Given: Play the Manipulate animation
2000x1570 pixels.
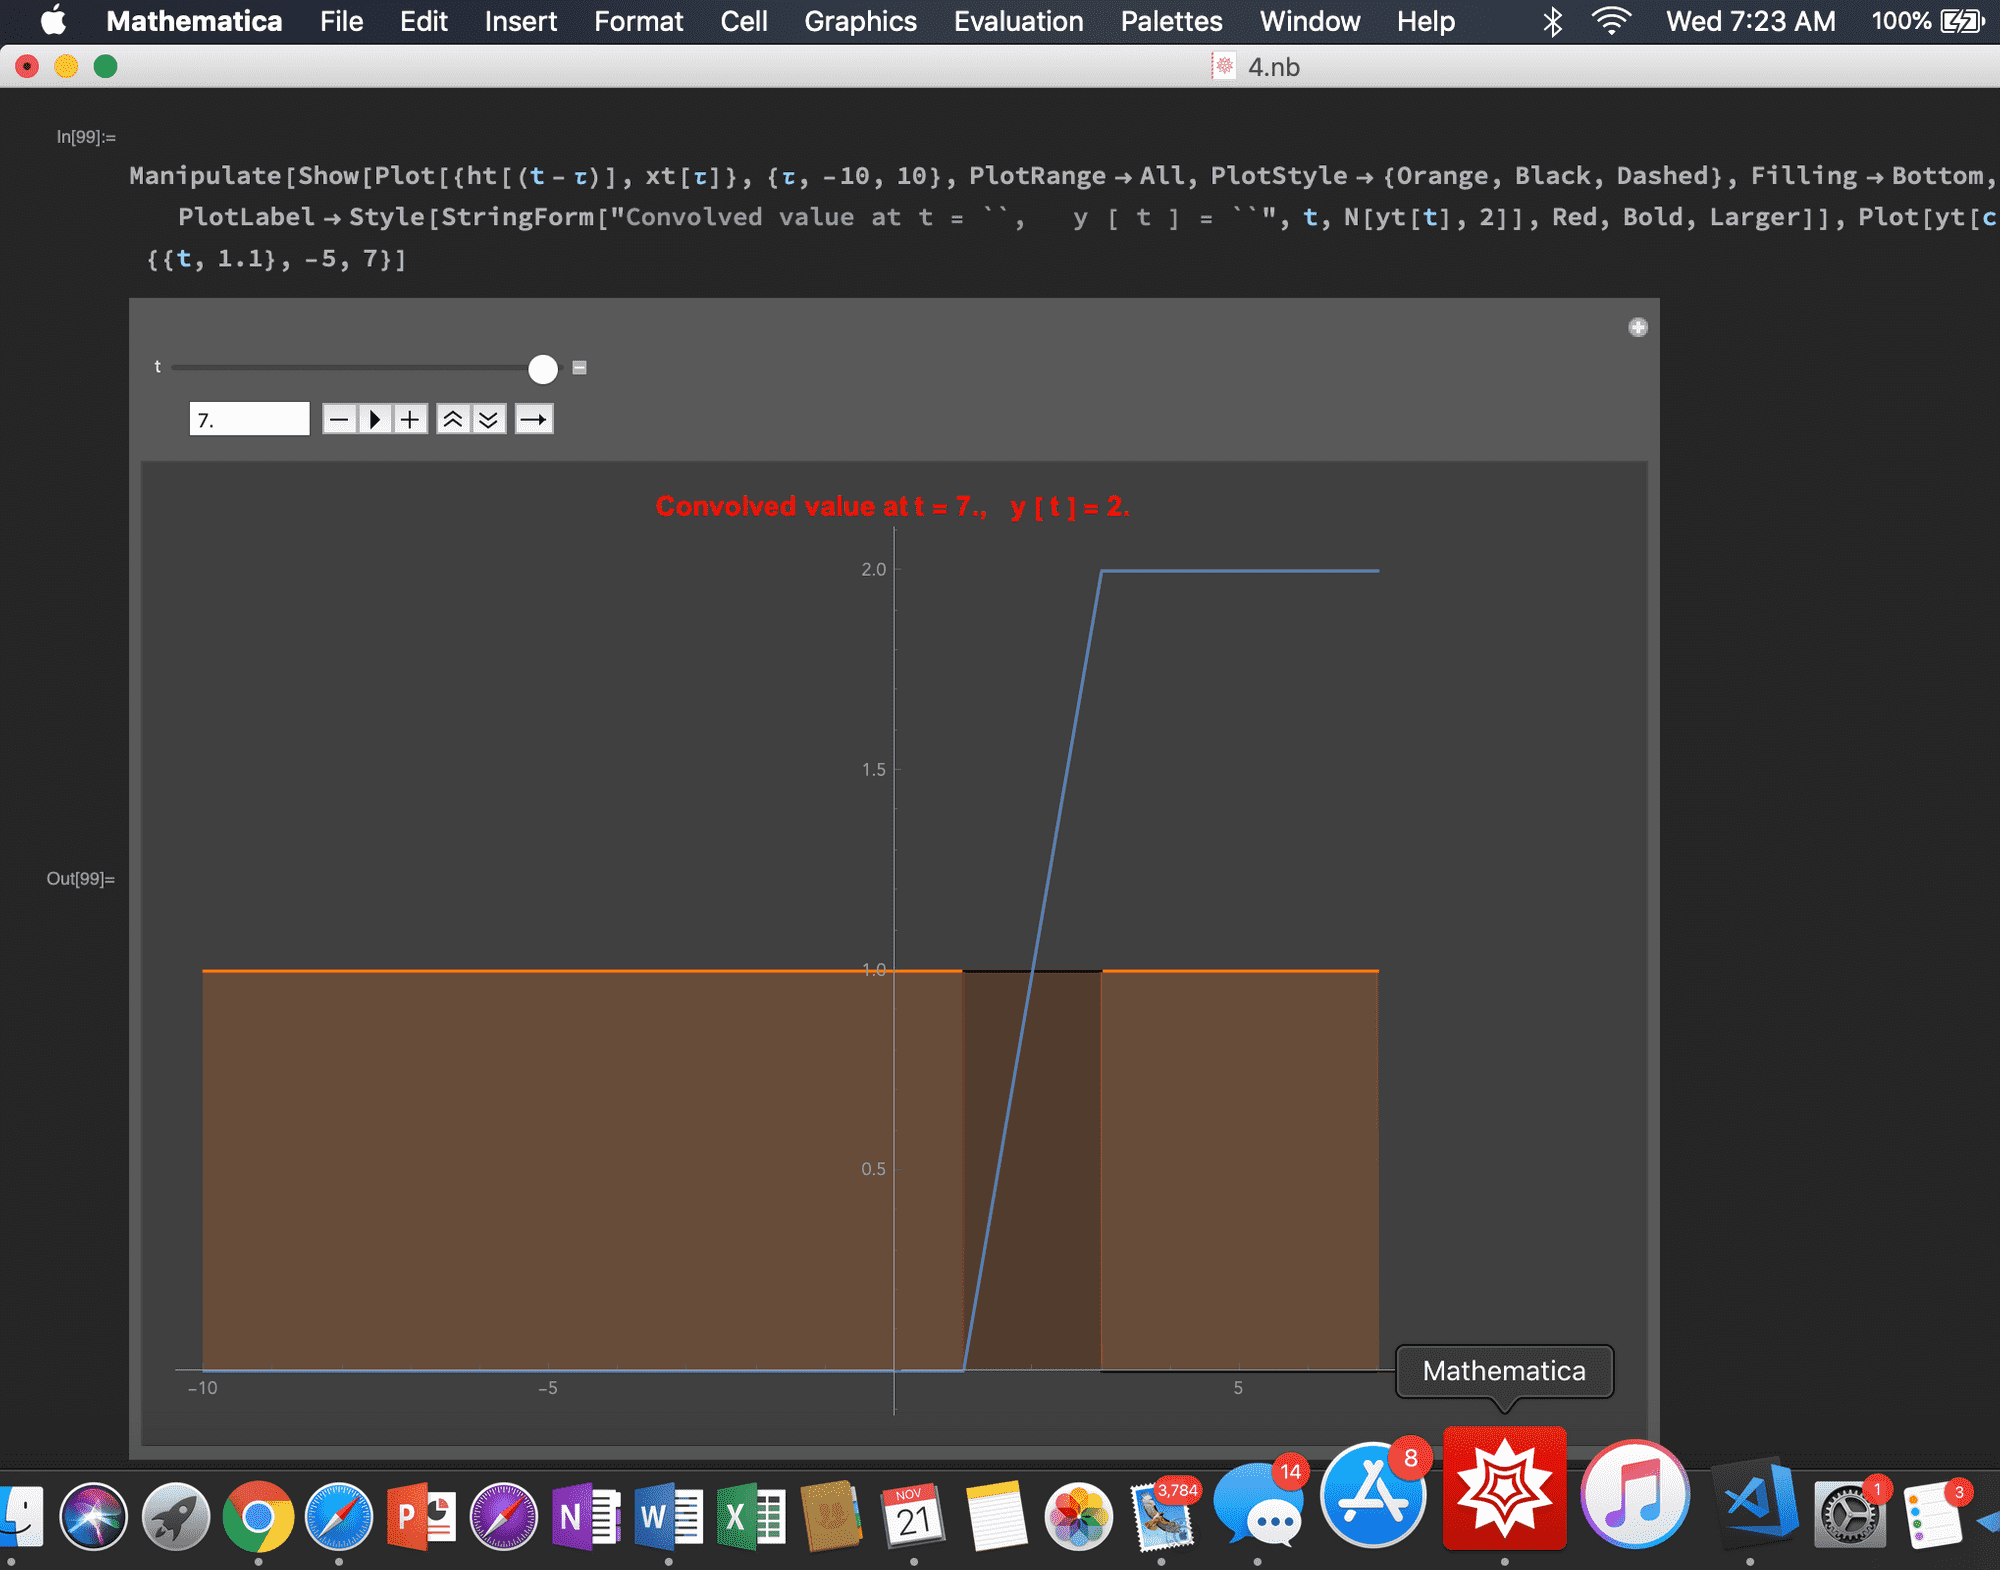Looking at the screenshot, I should (x=374, y=419).
